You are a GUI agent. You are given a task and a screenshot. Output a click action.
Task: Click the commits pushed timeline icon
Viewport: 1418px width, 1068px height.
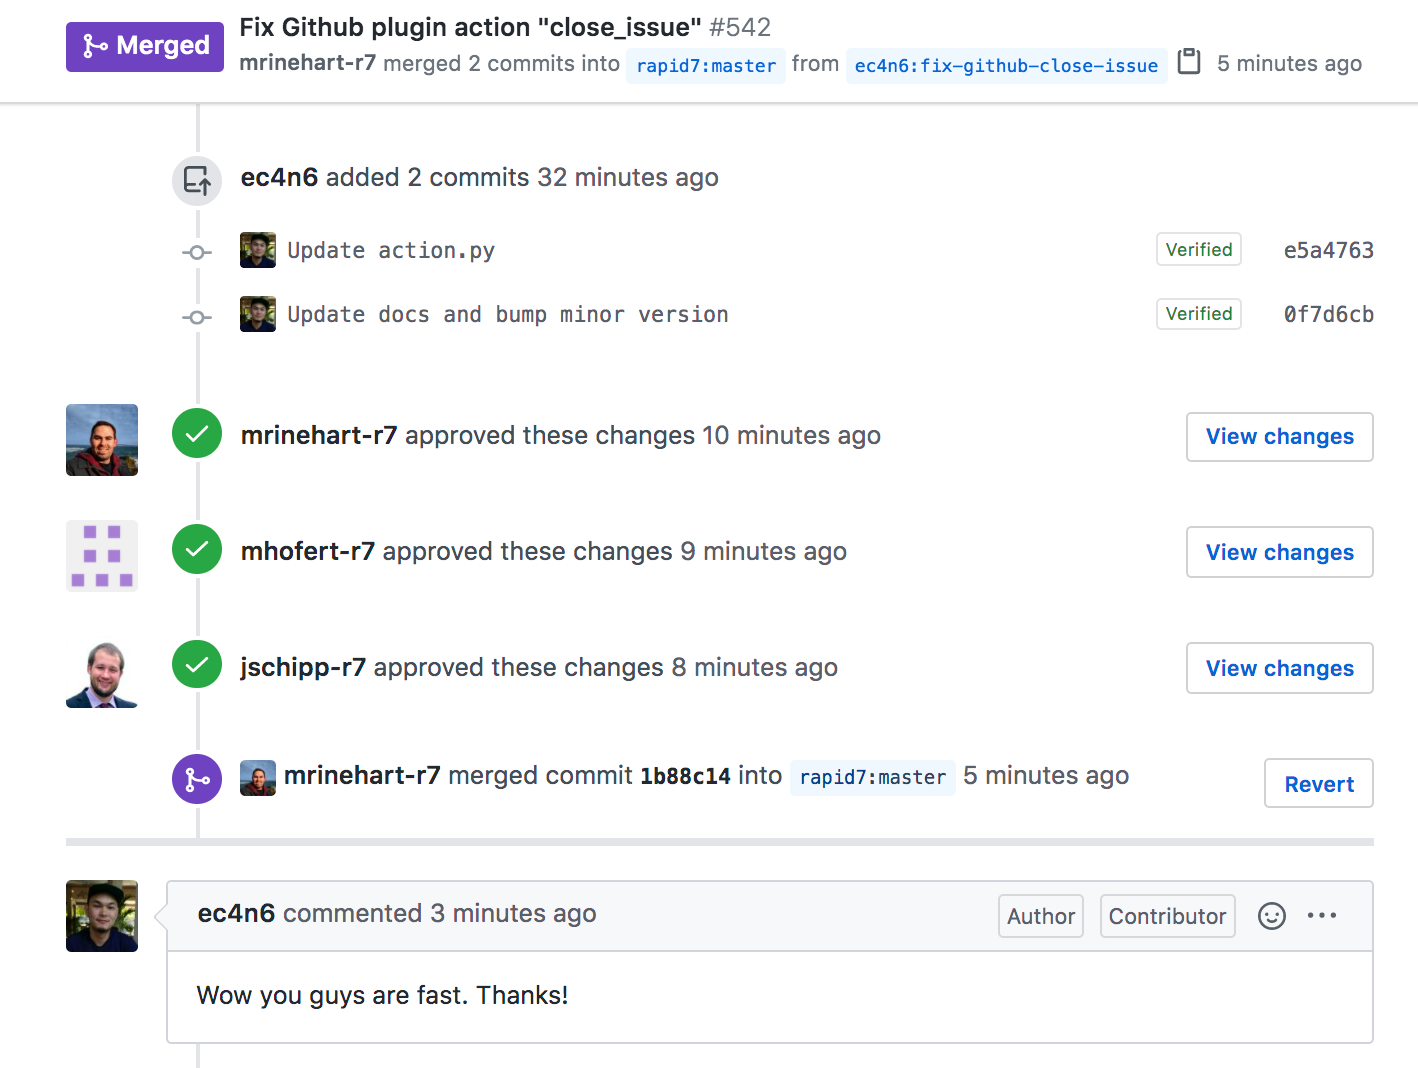(x=197, y=181)
